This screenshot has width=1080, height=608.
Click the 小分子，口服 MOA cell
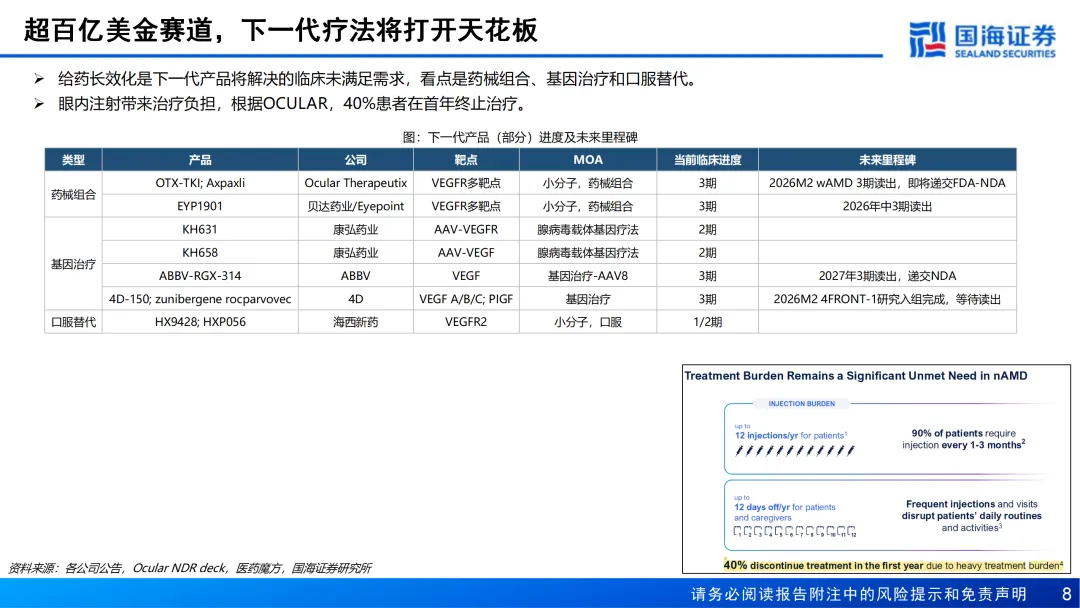click(588, 322)
